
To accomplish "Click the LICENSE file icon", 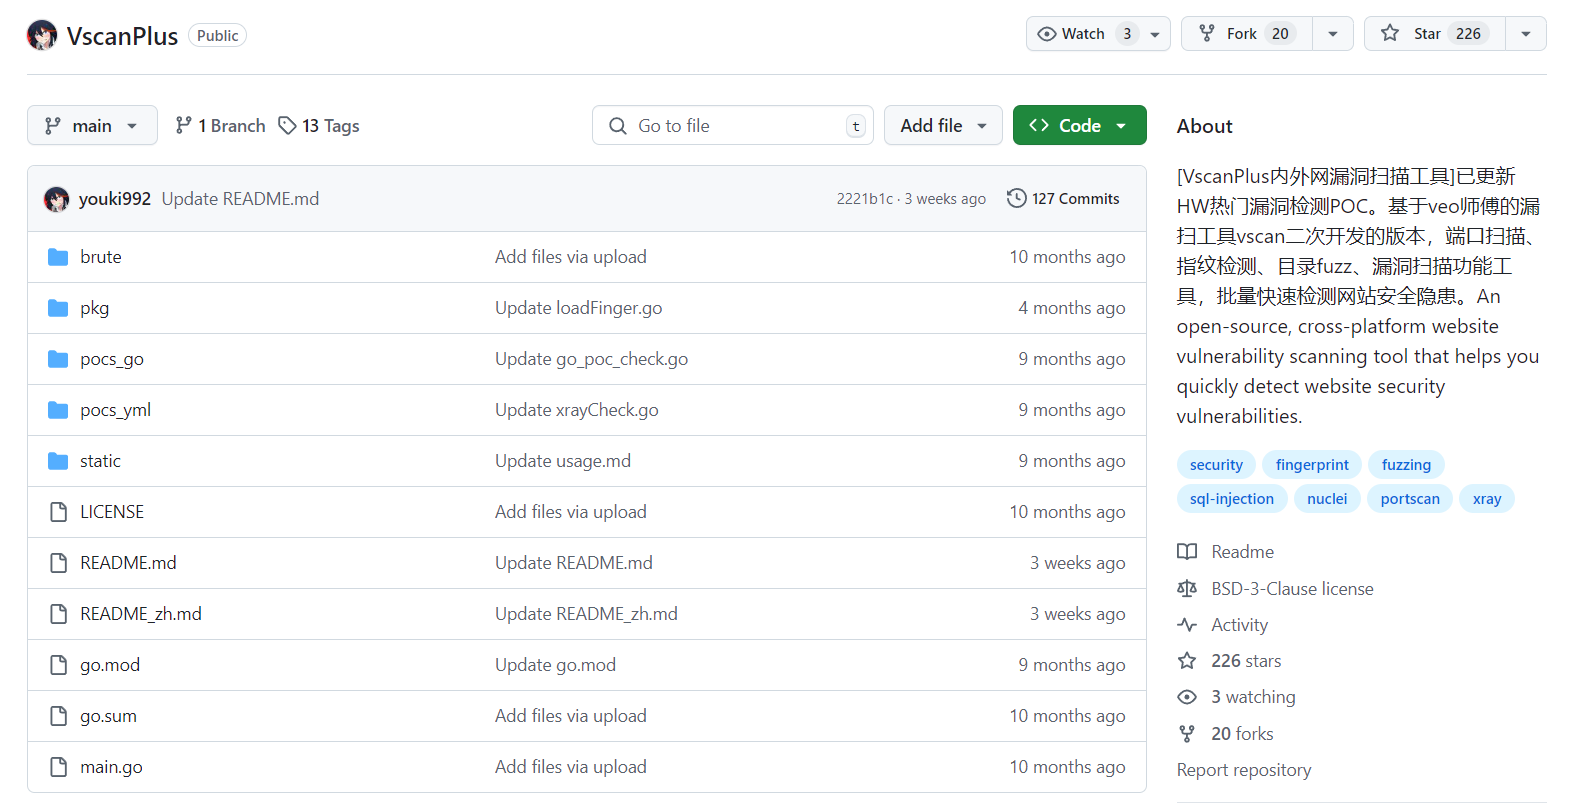I will 58,512.
